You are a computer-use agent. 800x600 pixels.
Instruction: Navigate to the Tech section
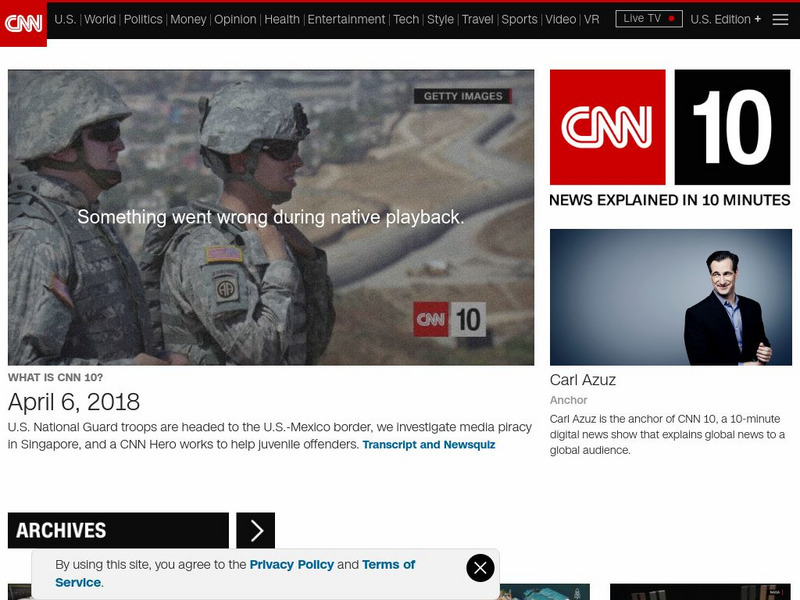(406, 19)
